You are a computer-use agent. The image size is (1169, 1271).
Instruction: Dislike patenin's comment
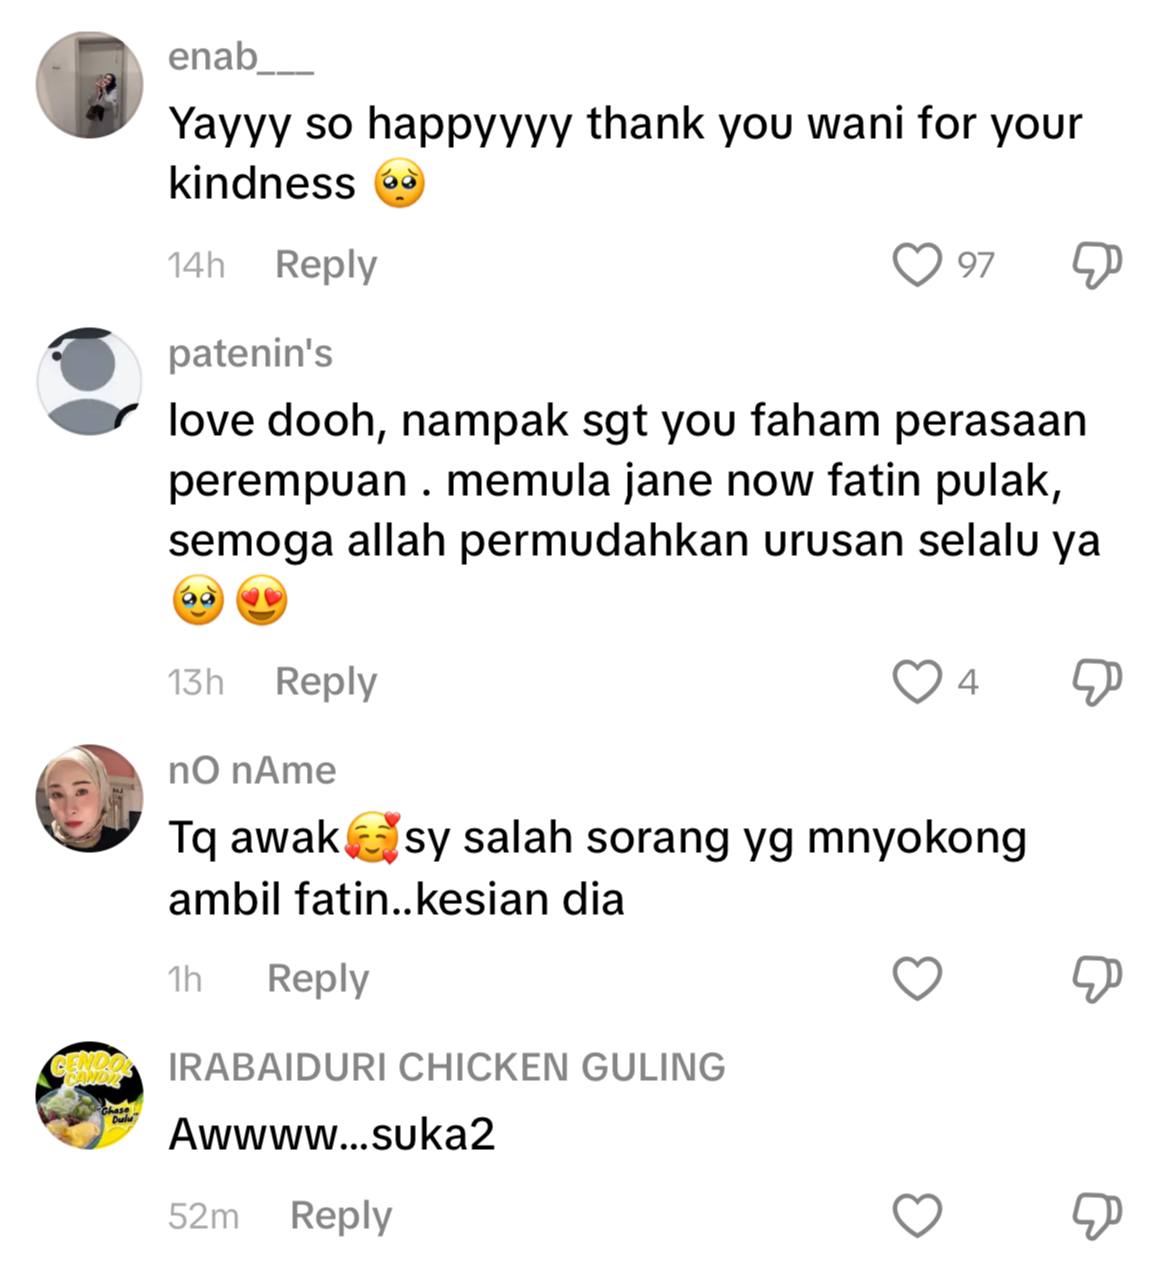(1097, 682)
